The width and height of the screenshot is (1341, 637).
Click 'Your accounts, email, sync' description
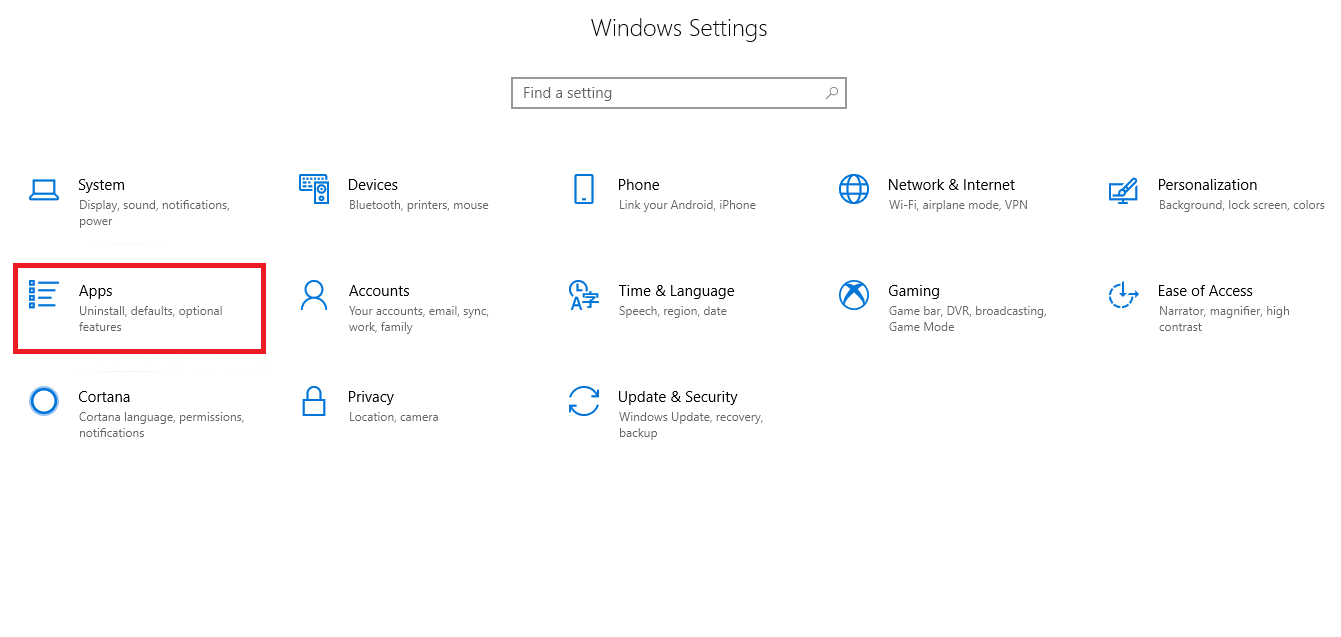pos(419,319)
